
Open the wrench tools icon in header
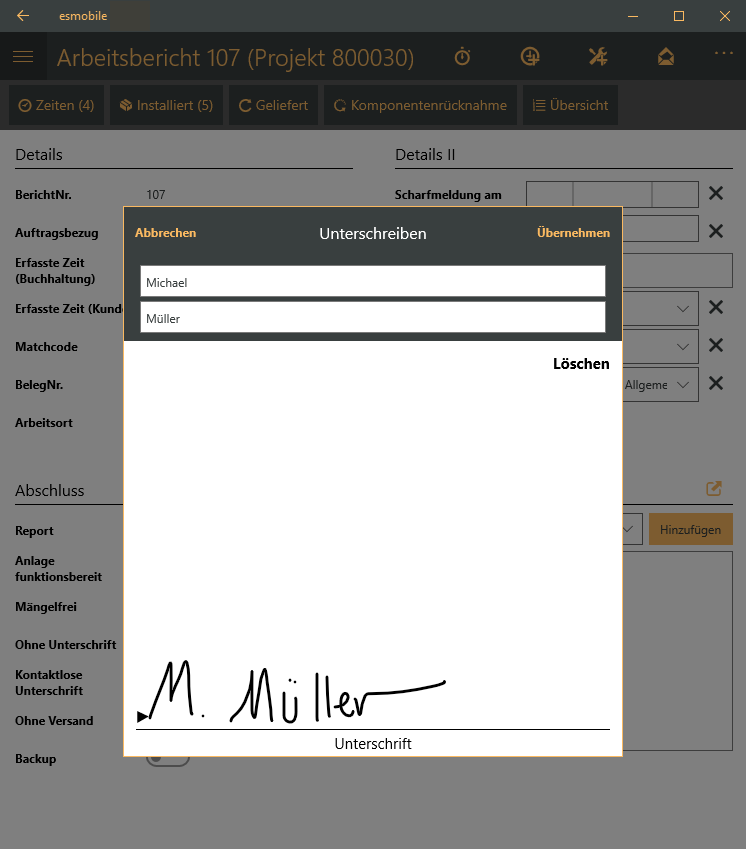click(x=598, y=57)
